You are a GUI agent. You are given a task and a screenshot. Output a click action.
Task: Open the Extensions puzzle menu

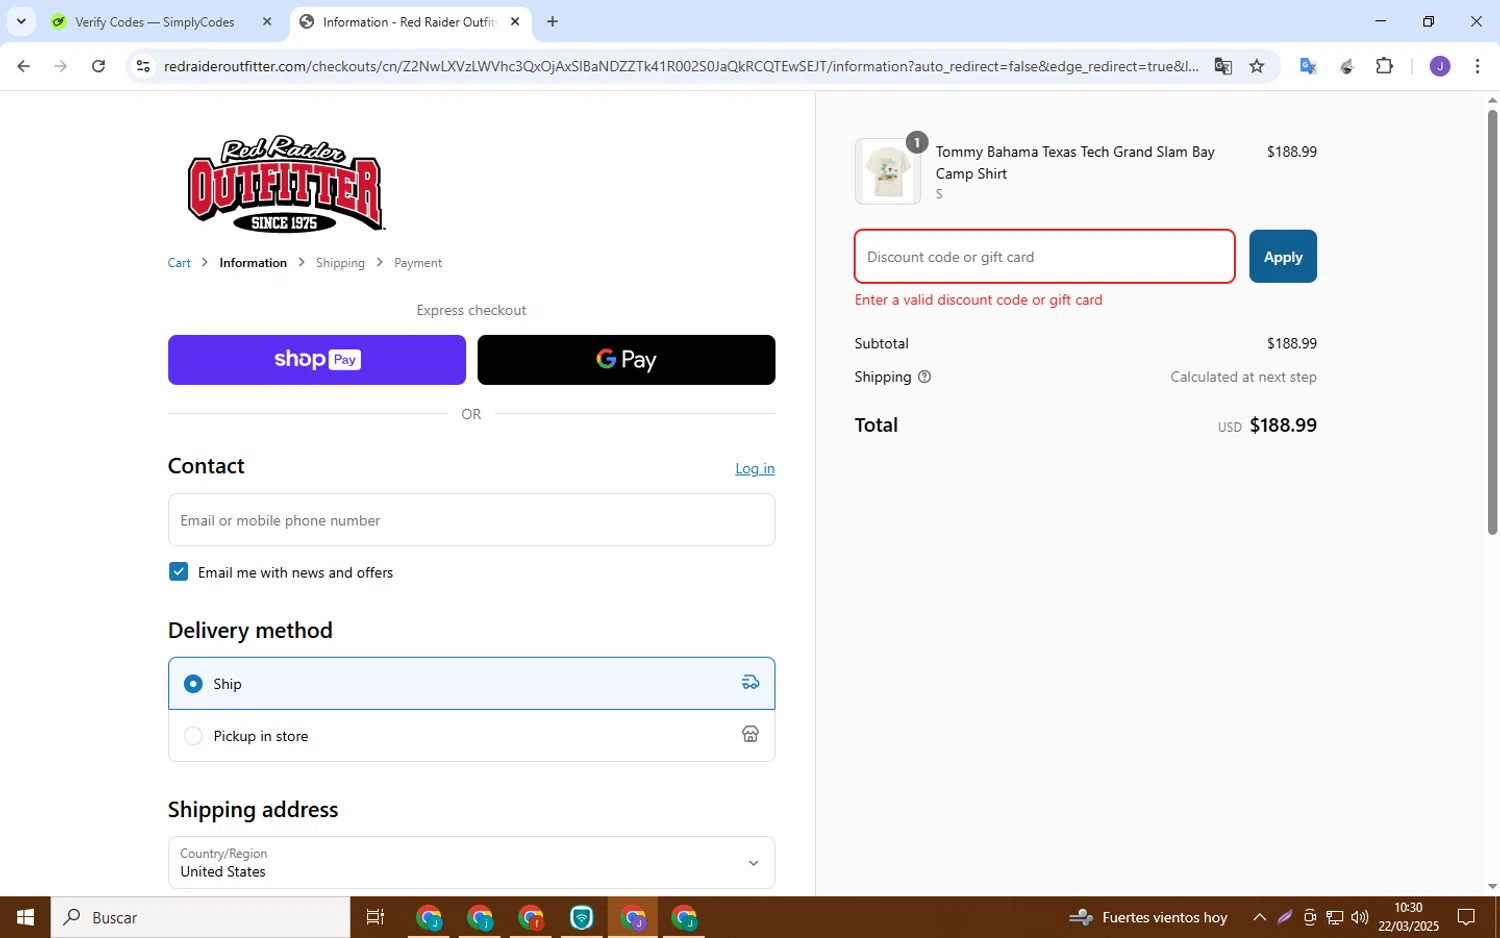[x=1384, y=66]
